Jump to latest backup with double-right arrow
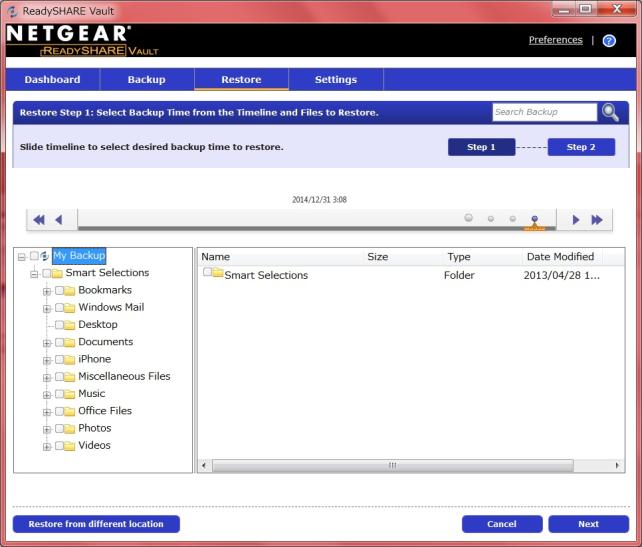This screenshot has width=642, height=547. pyautogui.click(x=597, y=220)
